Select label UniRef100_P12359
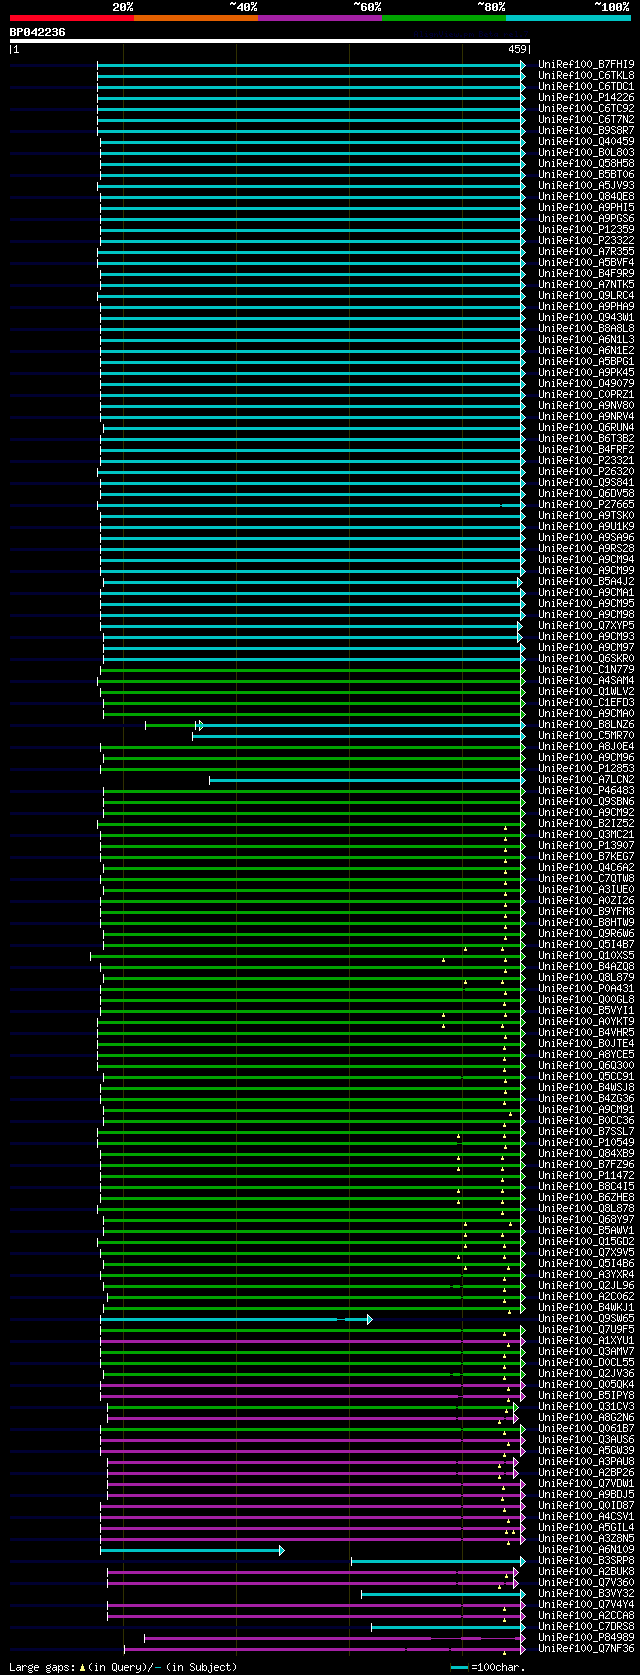Viewport: 640px width, 1675px height. point(586,229)
